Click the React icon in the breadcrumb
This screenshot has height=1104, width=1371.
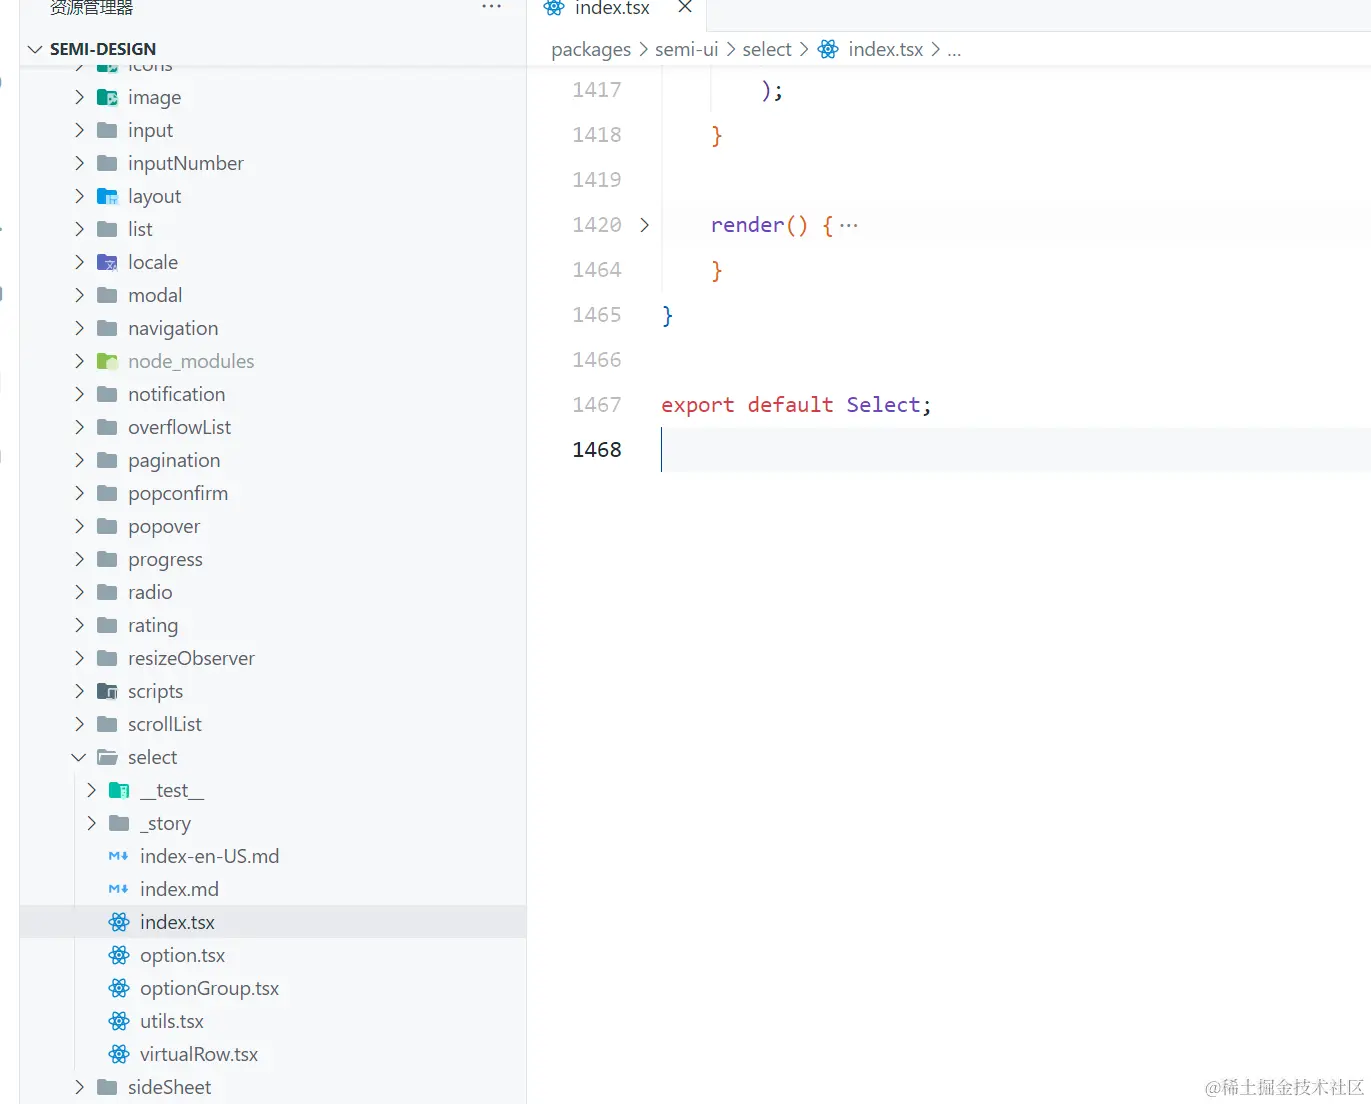click(x=828, y=49)
